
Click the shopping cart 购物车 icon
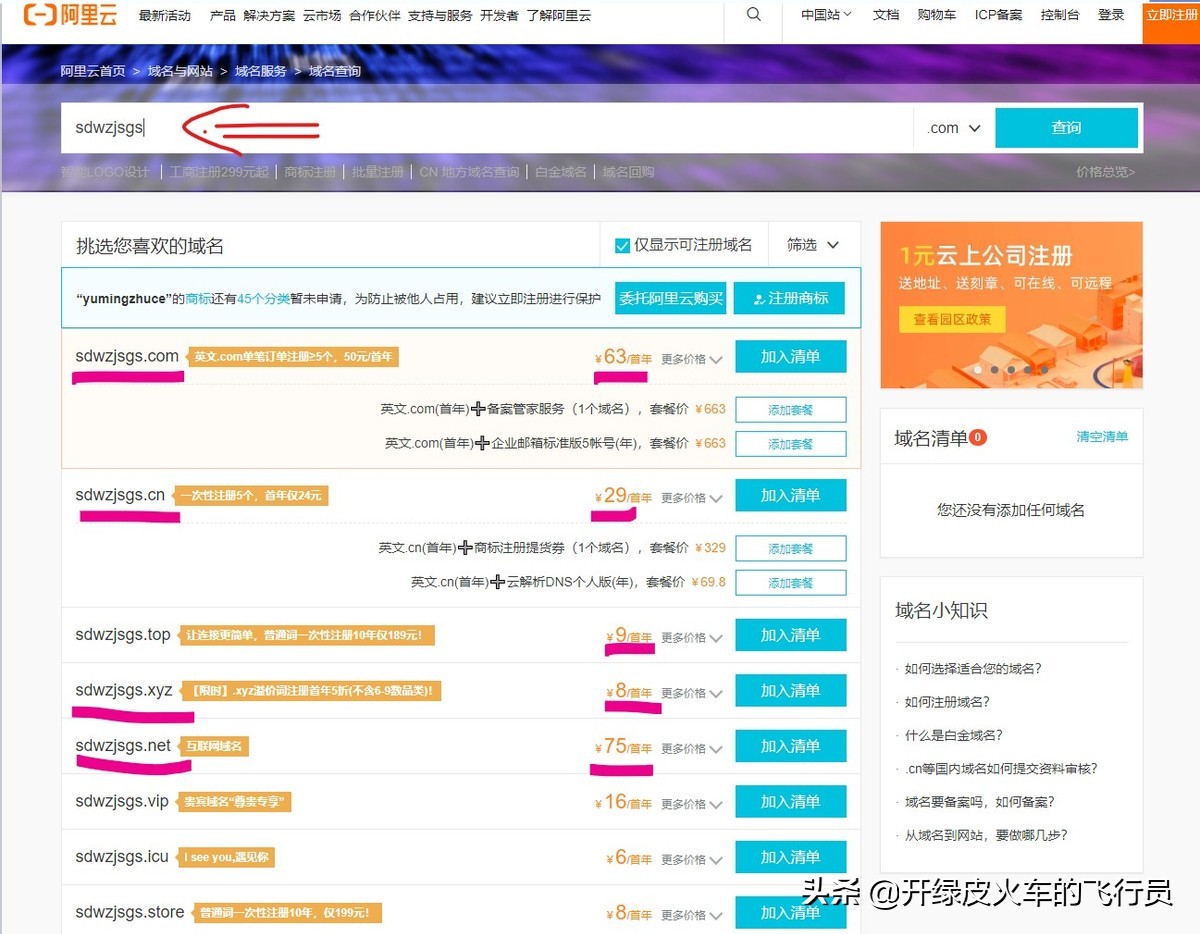pos(936,15)
